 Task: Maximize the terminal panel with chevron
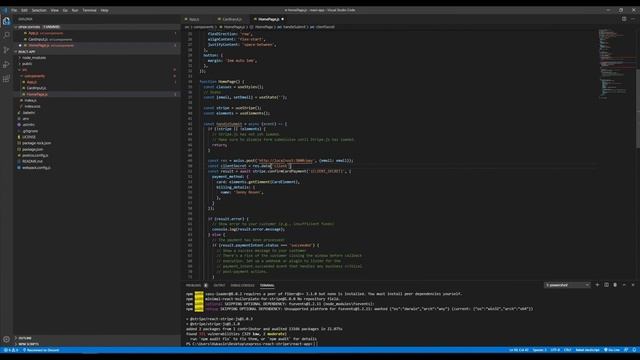[624, 285]
